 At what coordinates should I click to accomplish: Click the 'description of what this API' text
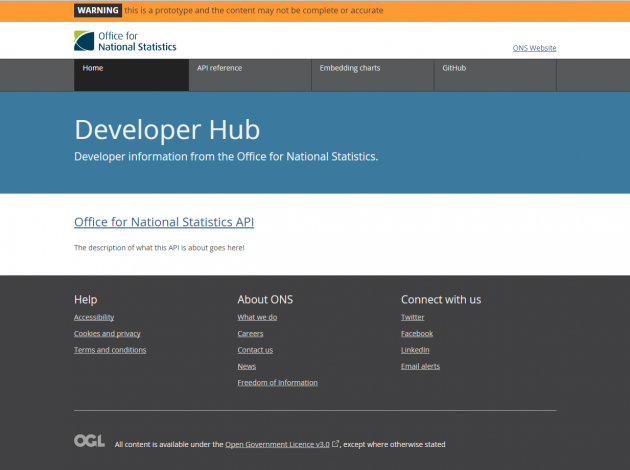click(x=159, y=248)
